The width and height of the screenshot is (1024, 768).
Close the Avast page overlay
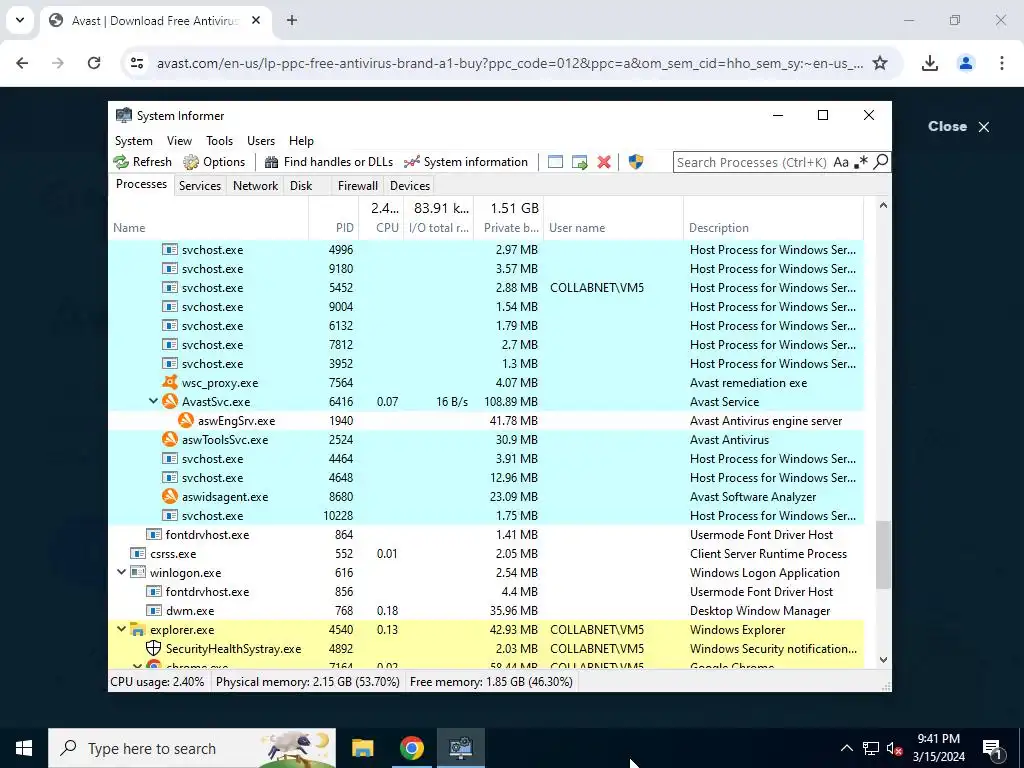pyautogui.click(x=958, y=127)
